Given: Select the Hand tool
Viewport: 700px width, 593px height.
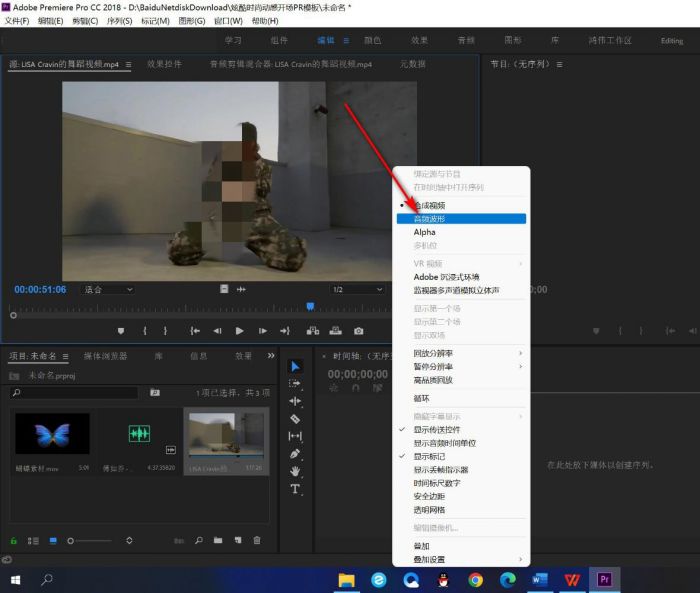Looking at the screenshot, I should (x=295, y=471).
